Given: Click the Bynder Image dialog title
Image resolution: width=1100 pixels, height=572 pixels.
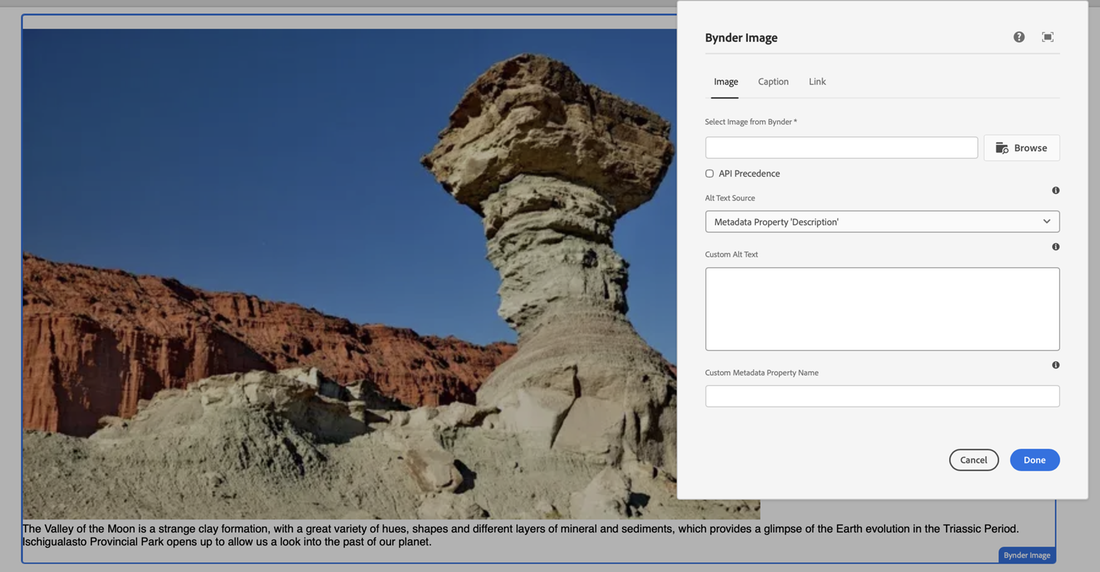Looking at the screenshot, I should coord(741,38).
